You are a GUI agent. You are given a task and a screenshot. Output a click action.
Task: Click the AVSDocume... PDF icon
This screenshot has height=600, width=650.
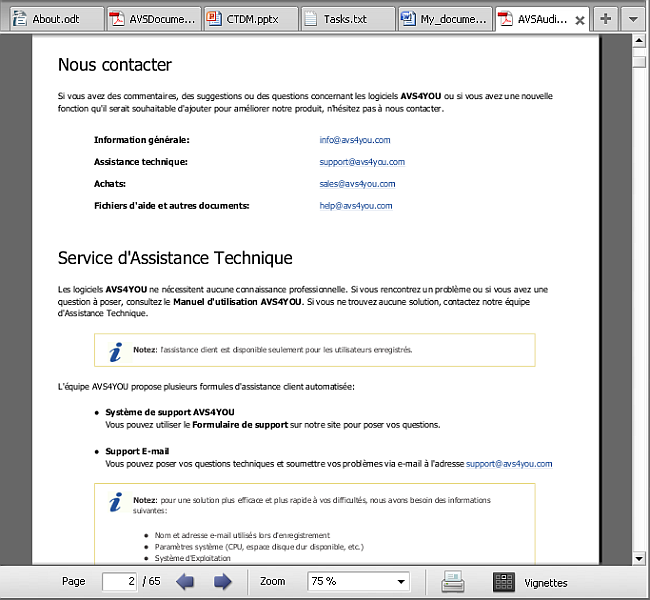tap(117, 19)
